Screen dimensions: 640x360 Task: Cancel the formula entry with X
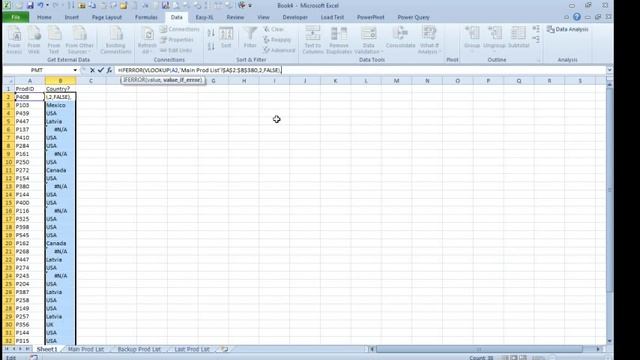point(92,70)
